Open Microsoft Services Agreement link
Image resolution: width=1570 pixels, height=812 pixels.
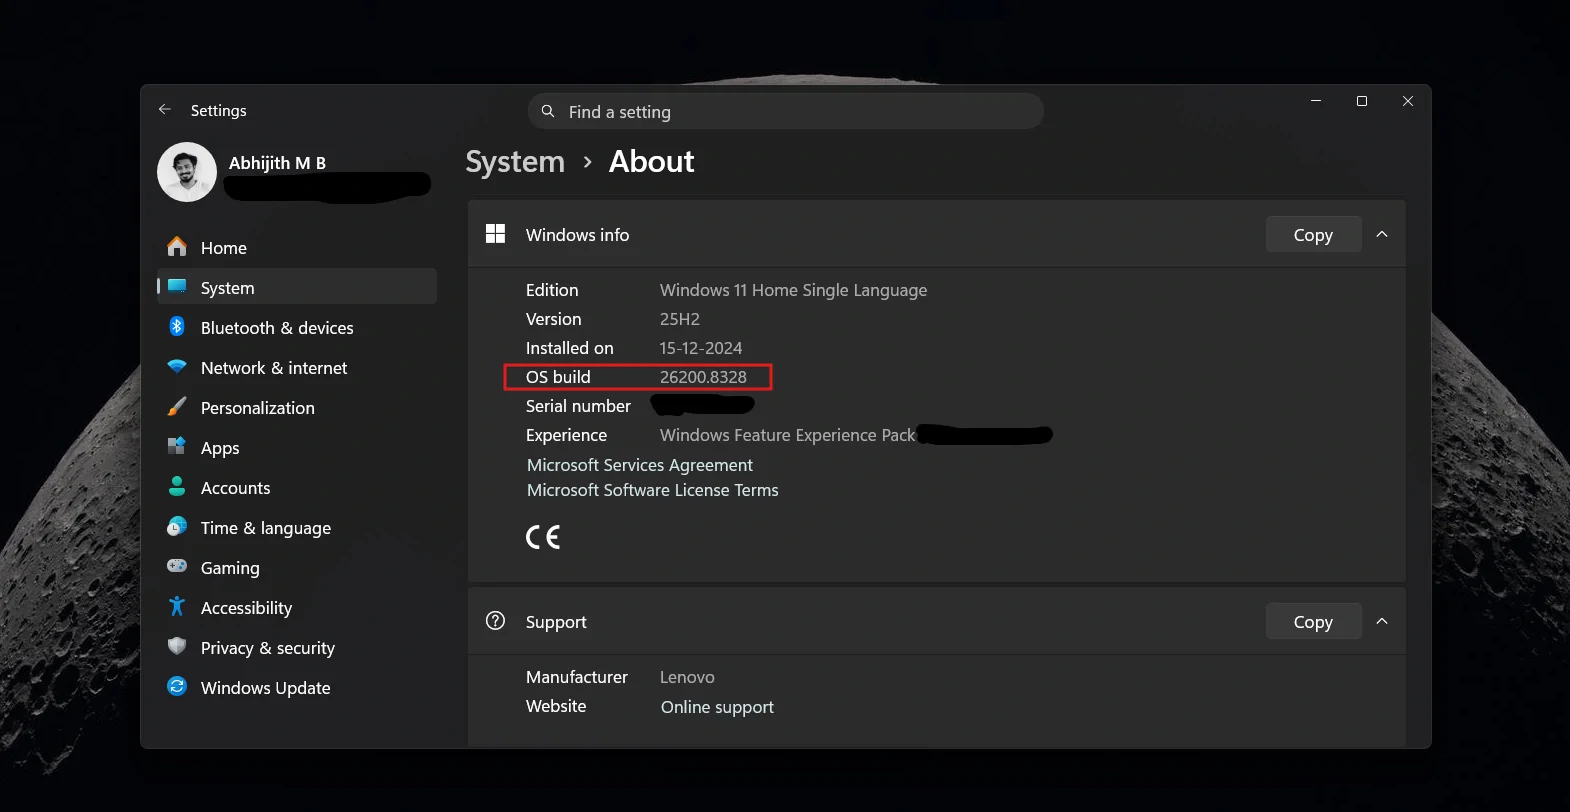coord(640,465)
